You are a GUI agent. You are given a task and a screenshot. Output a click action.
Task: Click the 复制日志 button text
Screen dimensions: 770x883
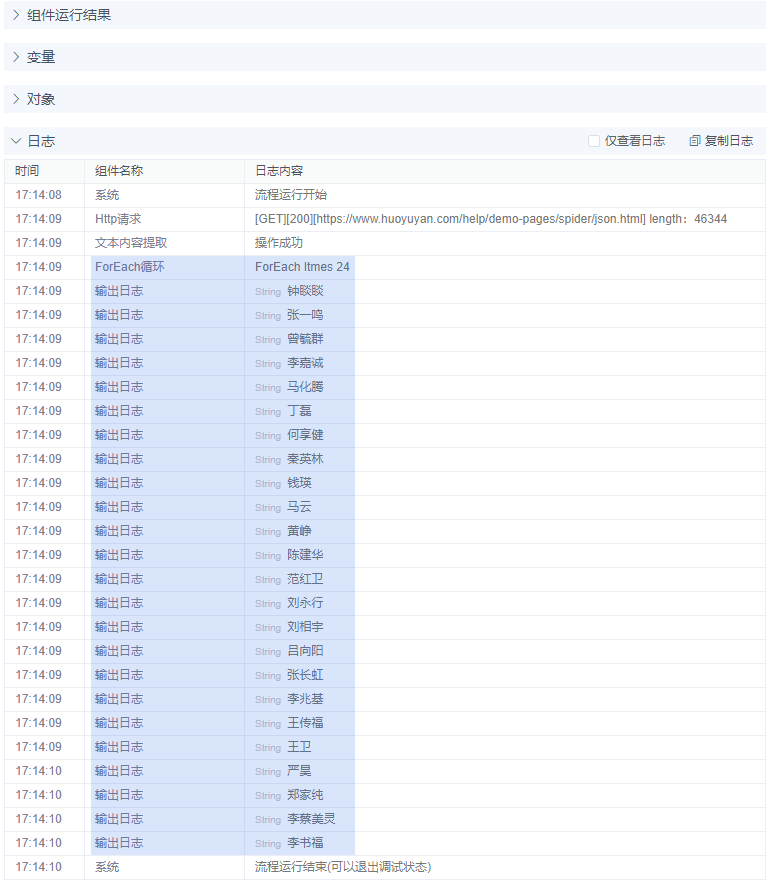click(729, 141)
